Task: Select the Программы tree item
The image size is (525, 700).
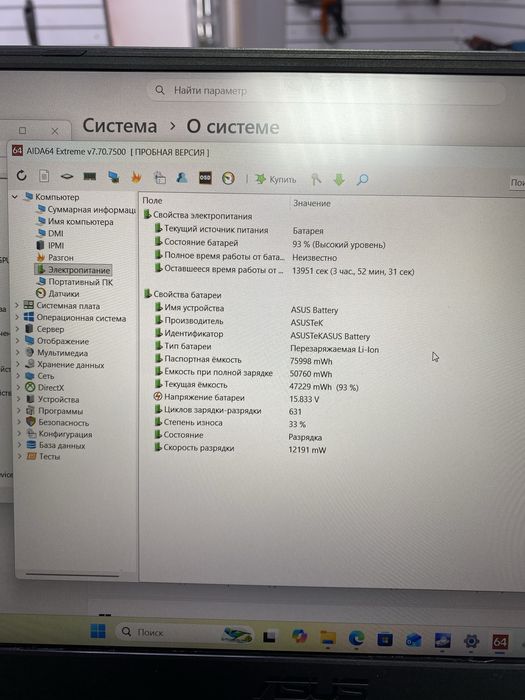Action: pos(54,411)
